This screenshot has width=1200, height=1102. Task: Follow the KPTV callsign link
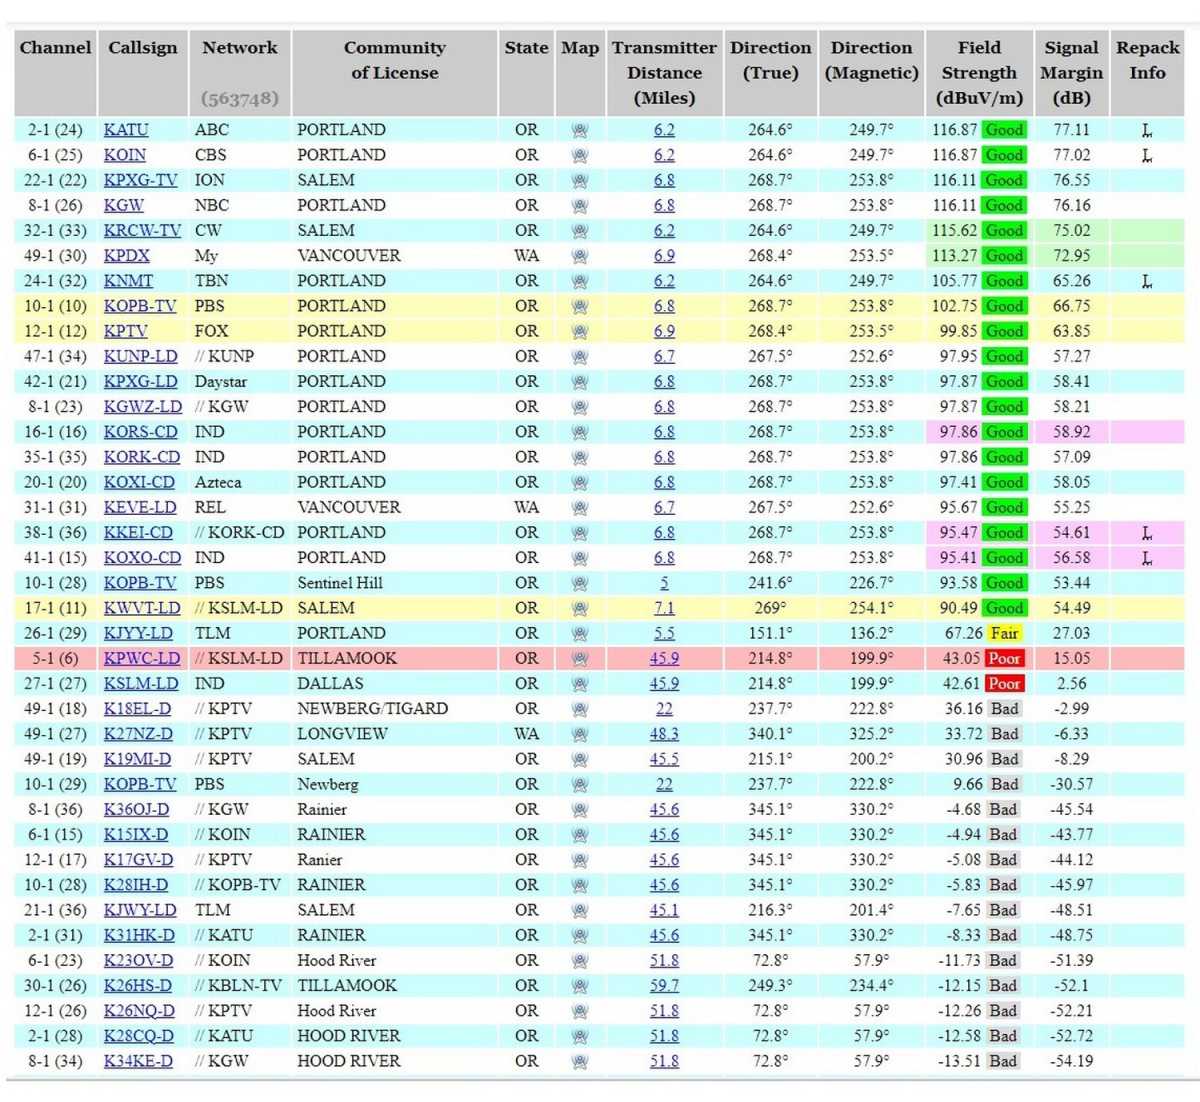tap(125, 331)
